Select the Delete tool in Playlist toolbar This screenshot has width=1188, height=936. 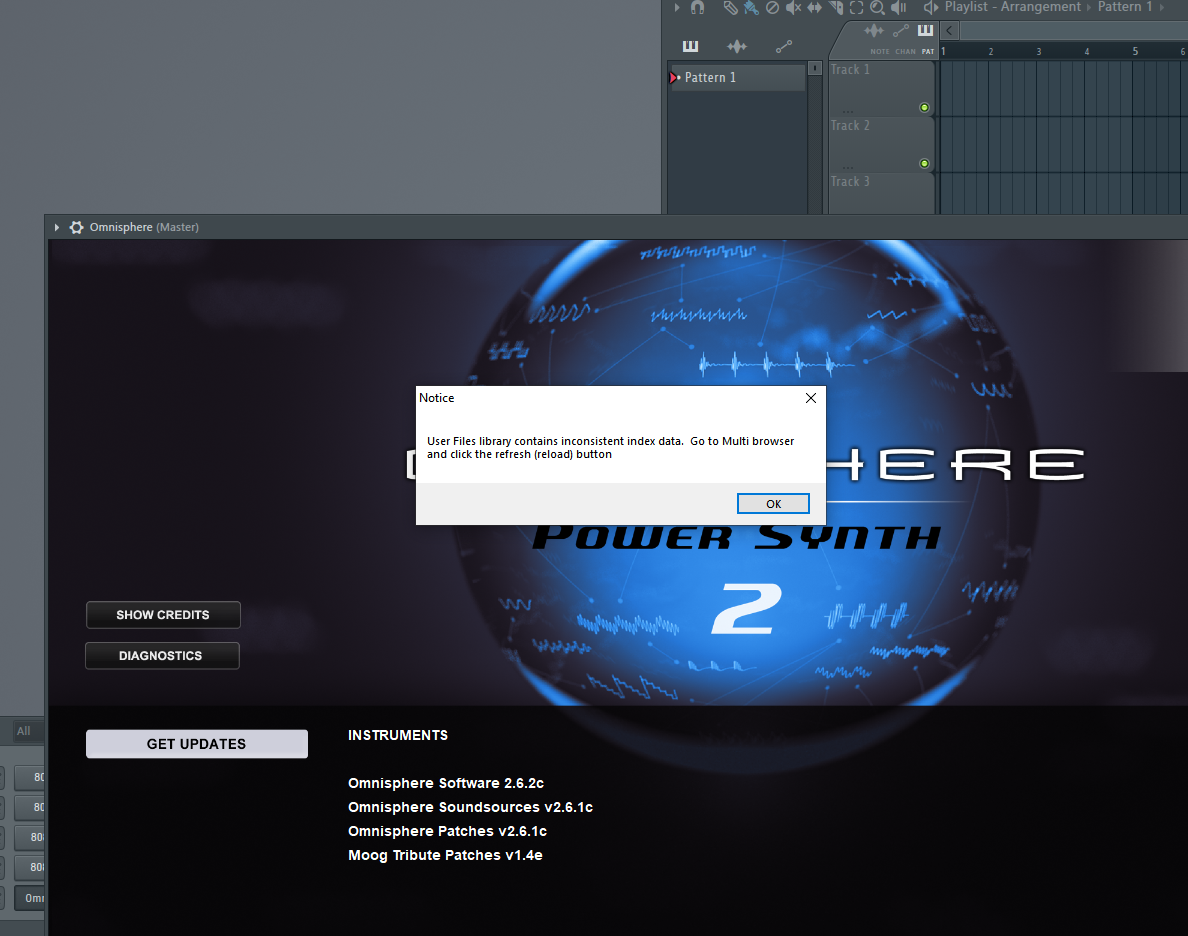[772, 8]
